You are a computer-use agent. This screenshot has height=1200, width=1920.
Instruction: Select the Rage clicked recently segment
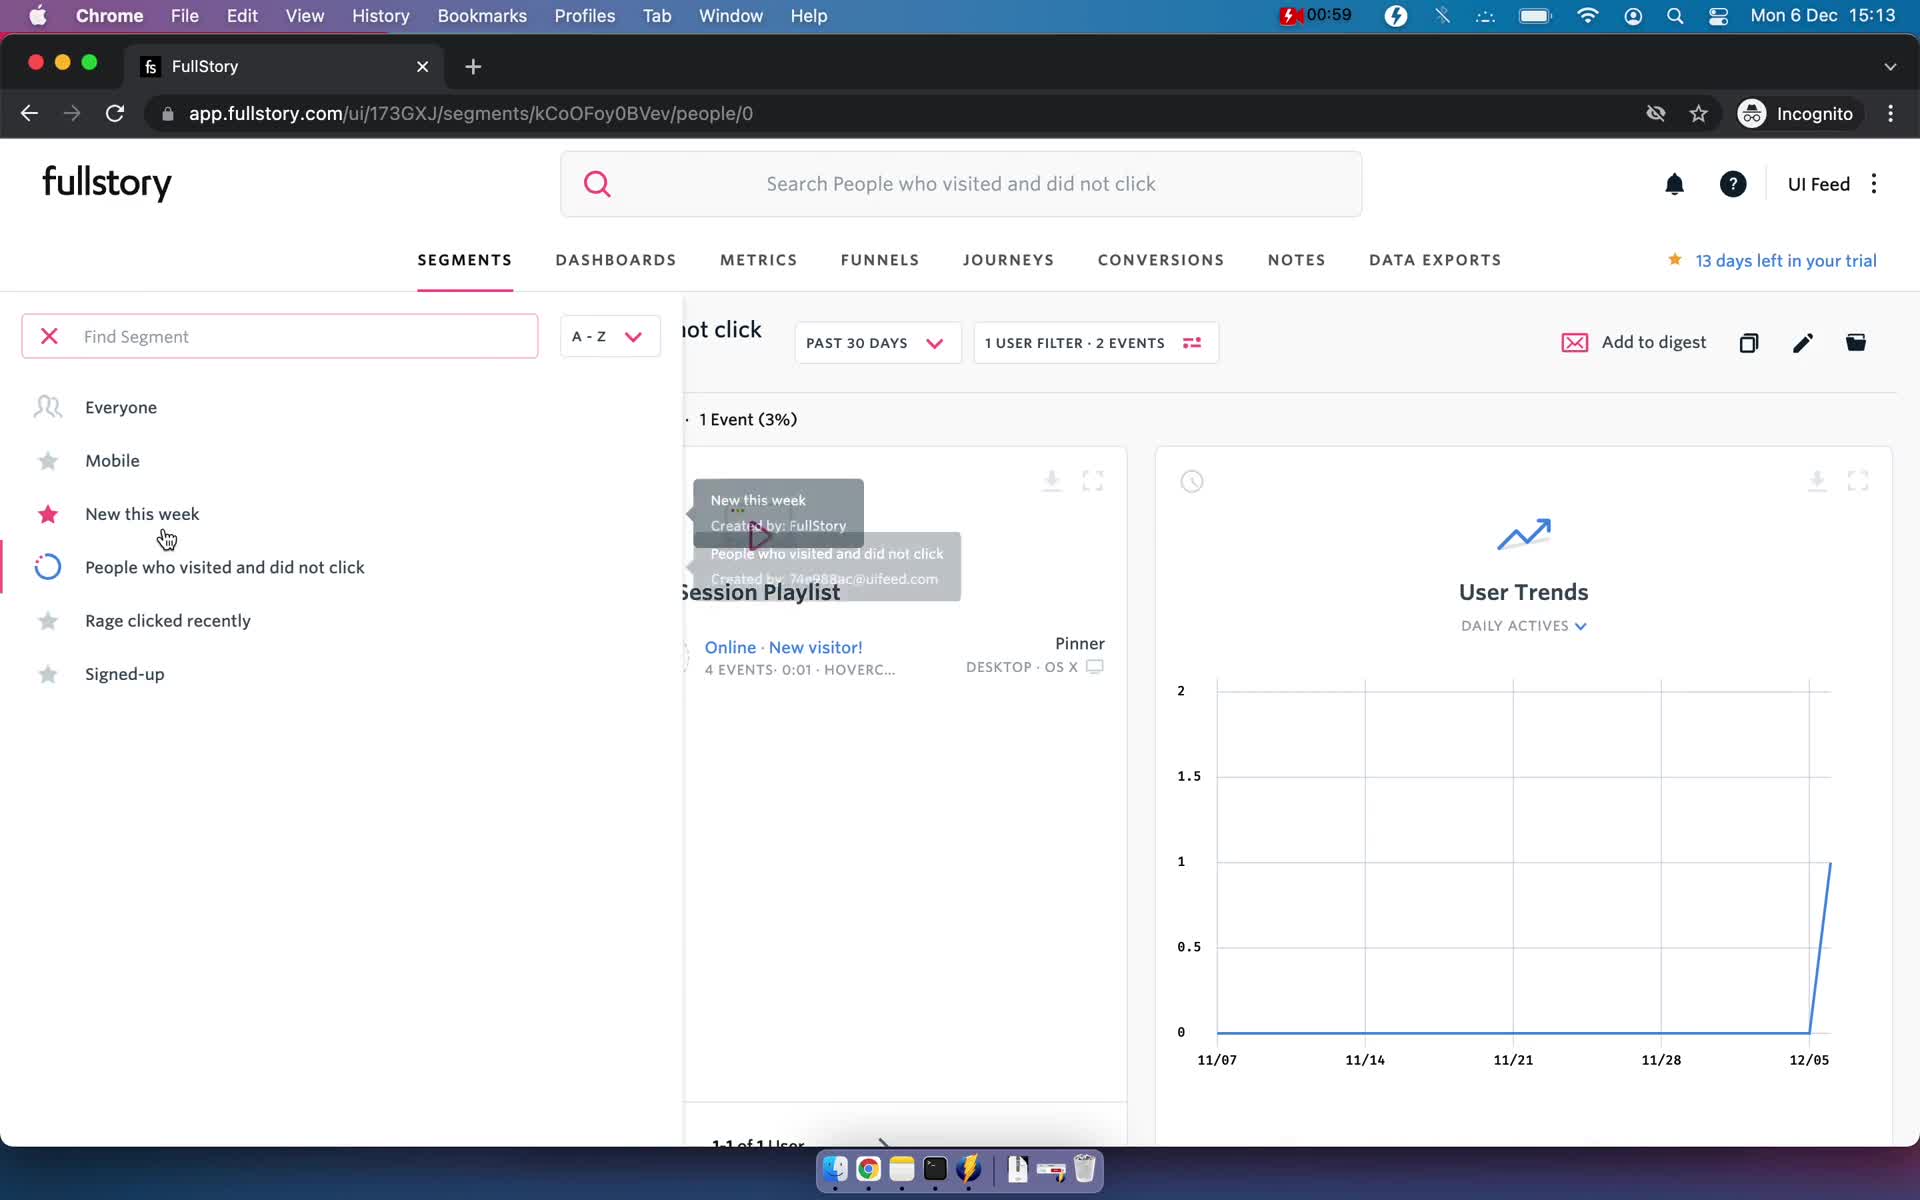pos(168,621)
